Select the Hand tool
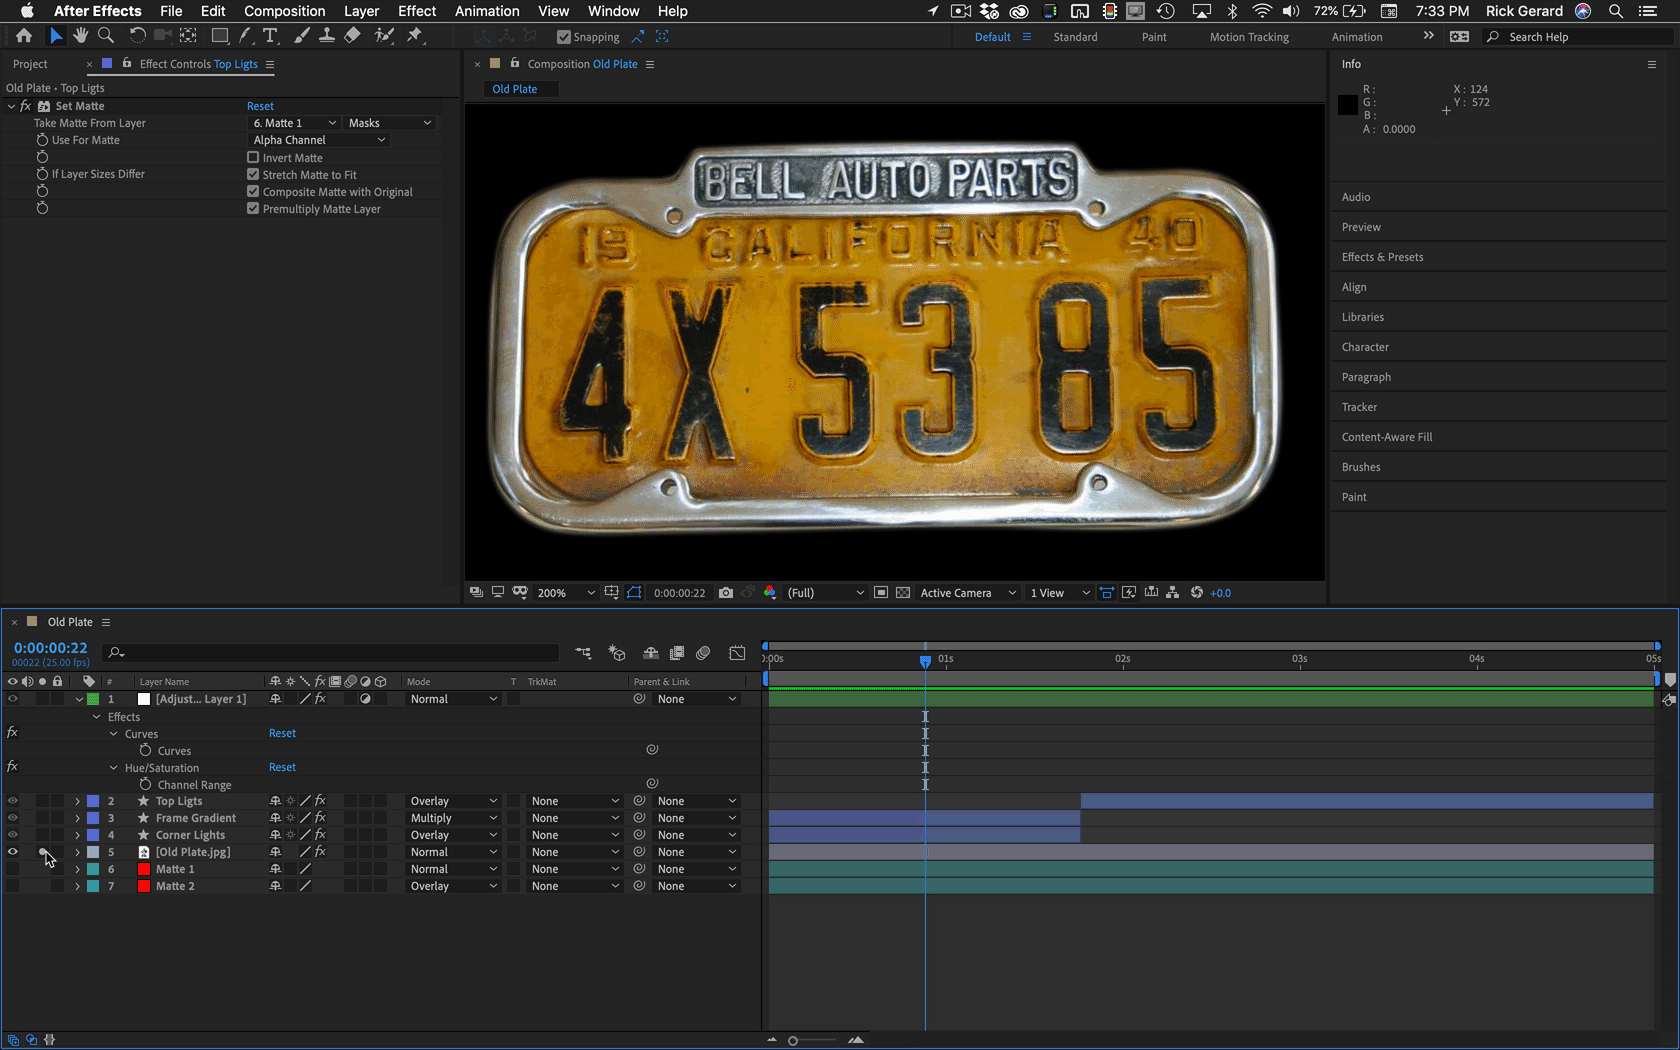 click(80, 36)
